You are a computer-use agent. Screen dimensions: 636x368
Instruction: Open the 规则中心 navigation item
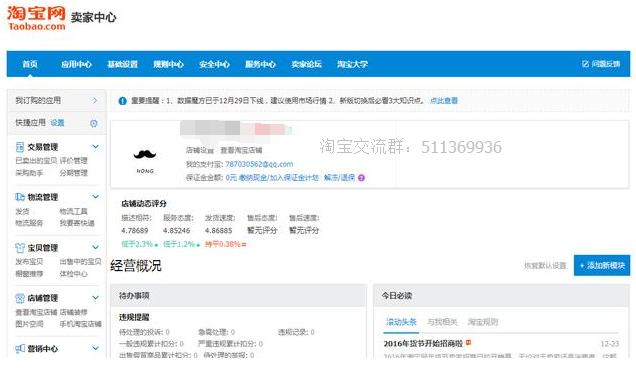(168, 64)
